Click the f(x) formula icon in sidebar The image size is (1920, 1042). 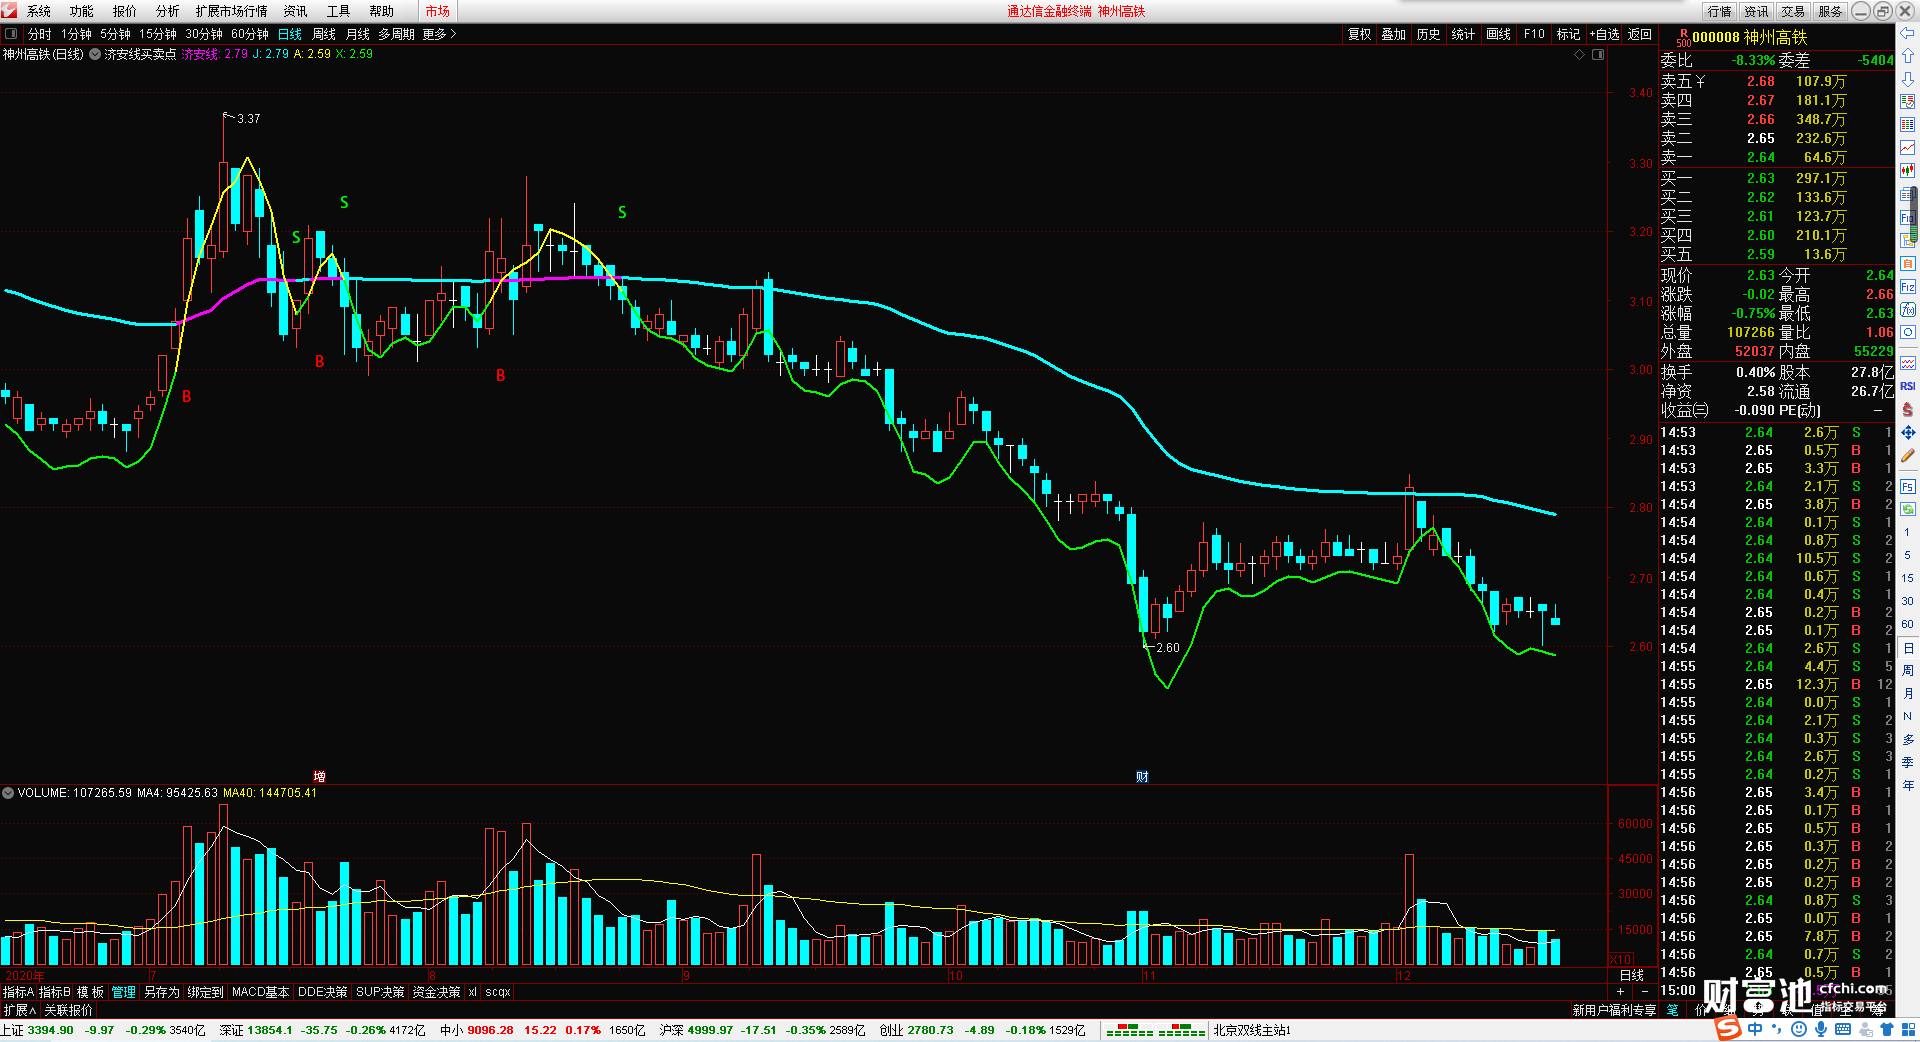(1907, 310)
